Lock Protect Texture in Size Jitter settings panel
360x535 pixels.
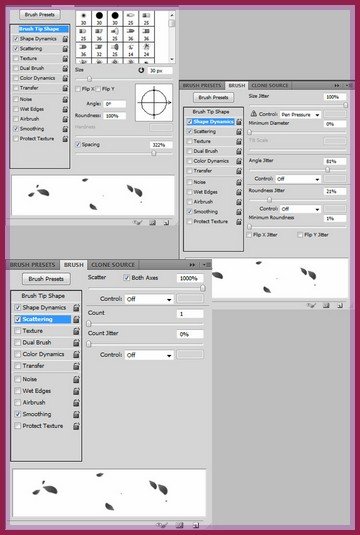coord(239,222)
